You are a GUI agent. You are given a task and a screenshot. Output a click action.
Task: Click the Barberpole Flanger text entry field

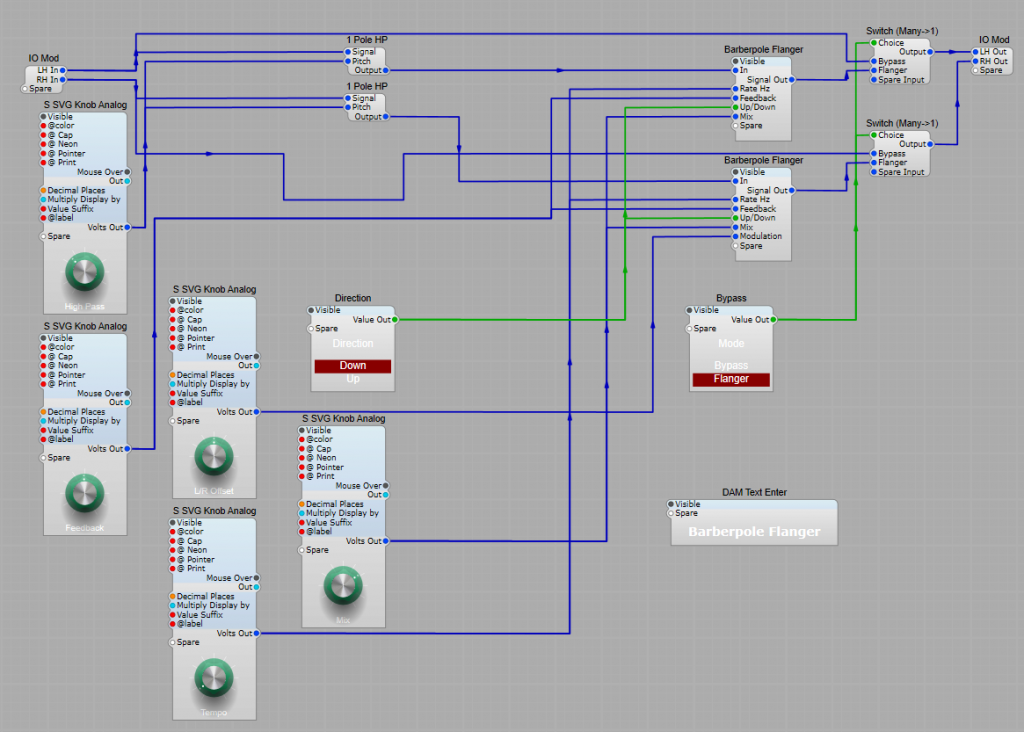754,532
